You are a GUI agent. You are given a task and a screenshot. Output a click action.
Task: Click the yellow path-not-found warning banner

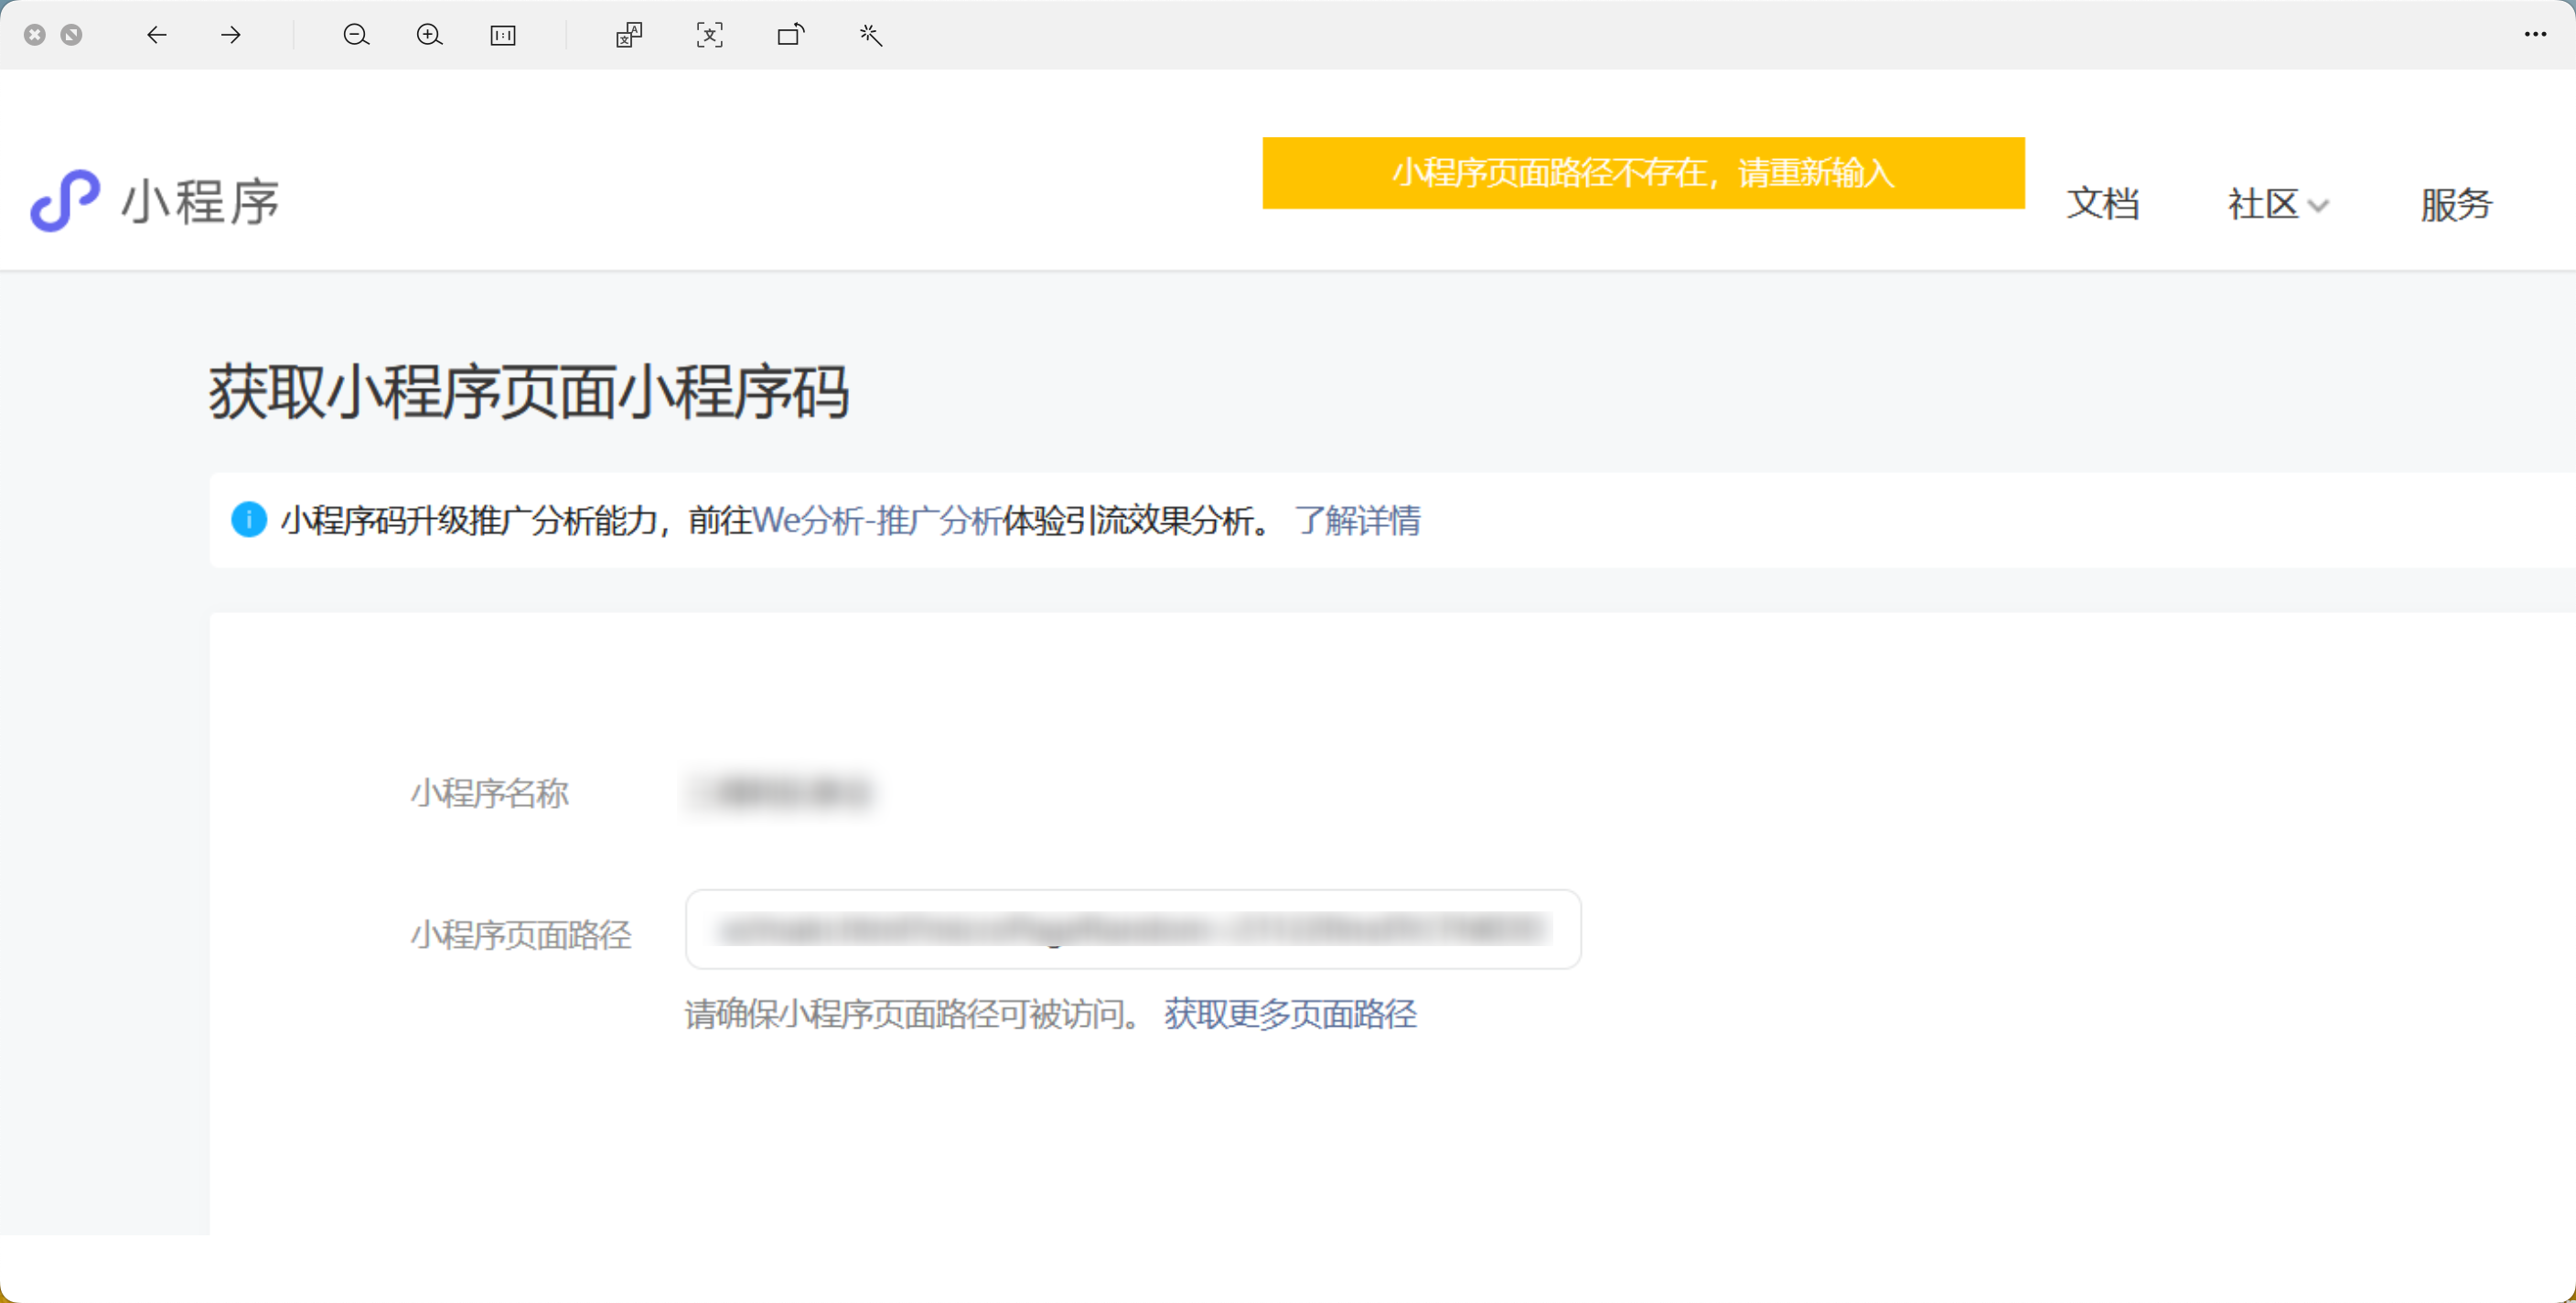pos(1643,173)
